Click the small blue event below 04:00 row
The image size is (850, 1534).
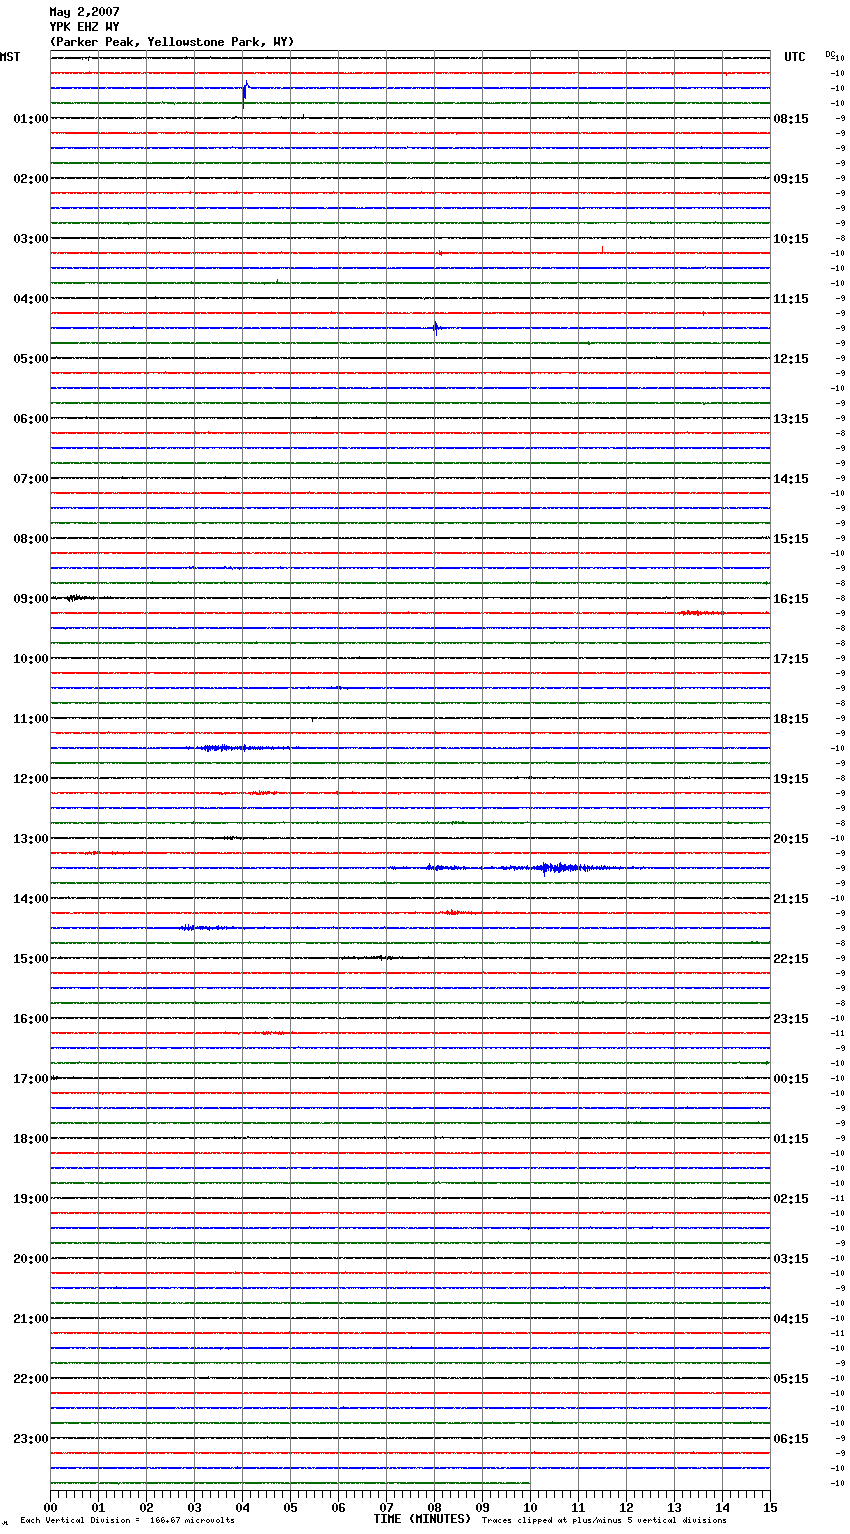(436, 327)
